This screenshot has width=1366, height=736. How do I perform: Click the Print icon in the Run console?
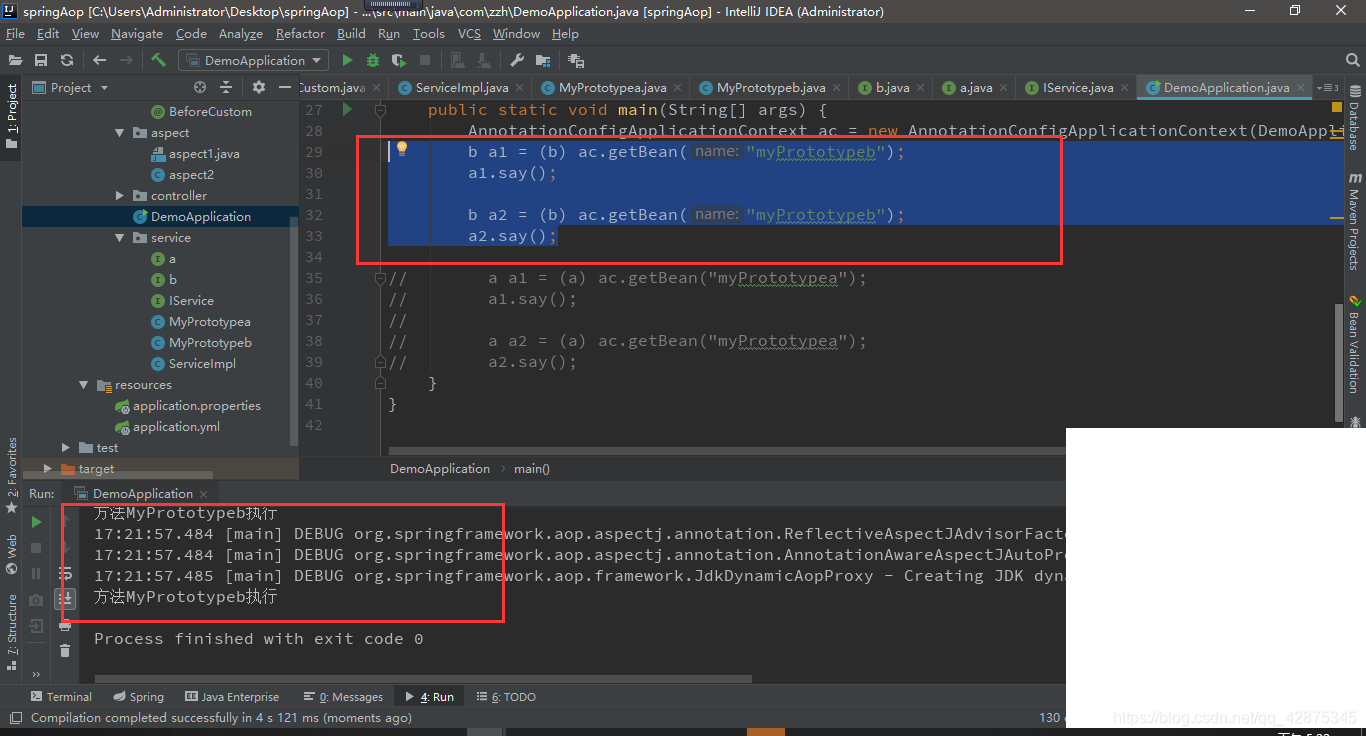coord(65,625)
